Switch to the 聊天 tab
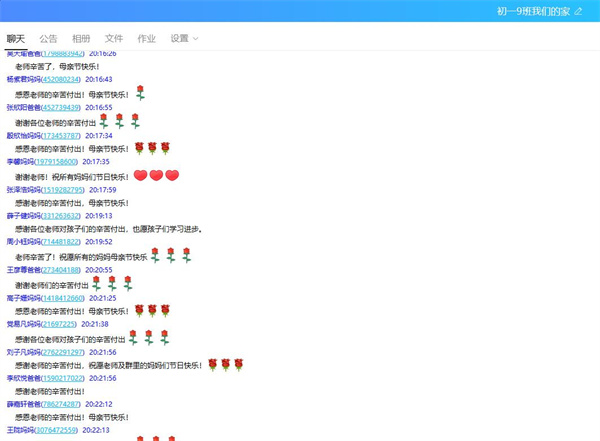This screenshot has height=441, width=600. (x=16, y=38)
